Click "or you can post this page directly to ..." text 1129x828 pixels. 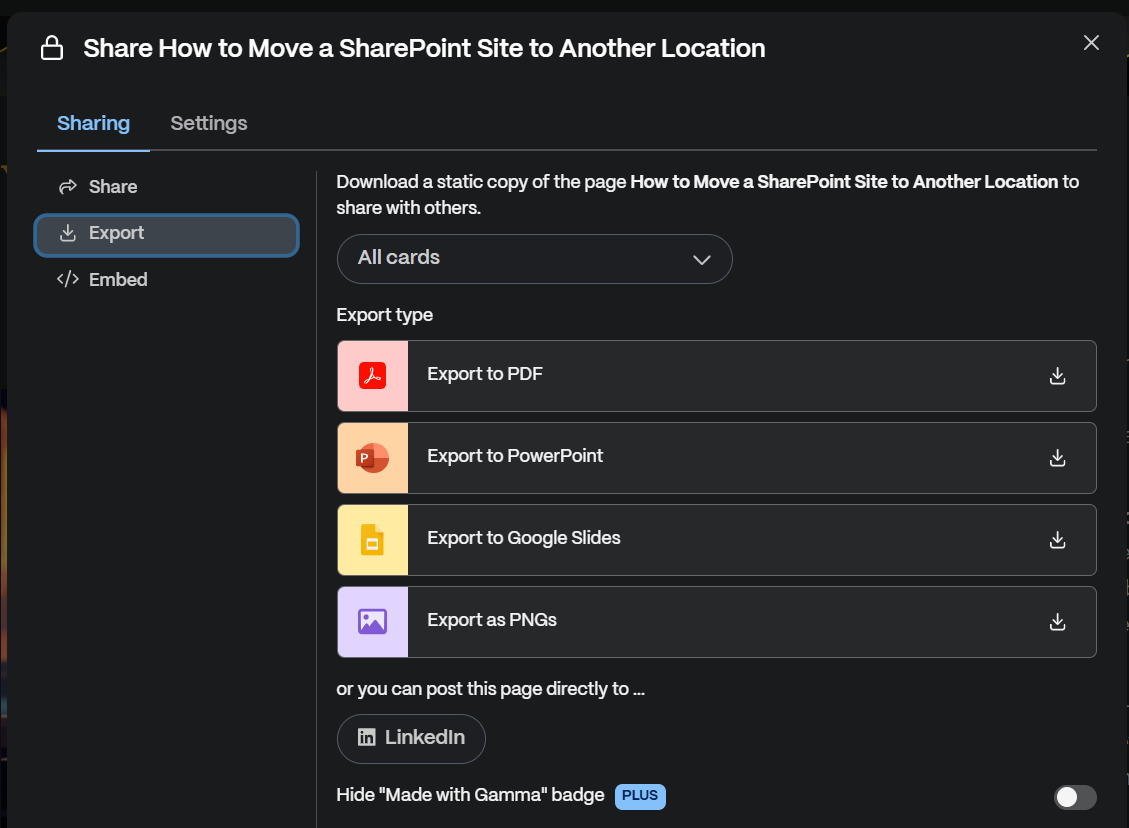point(490,689)
